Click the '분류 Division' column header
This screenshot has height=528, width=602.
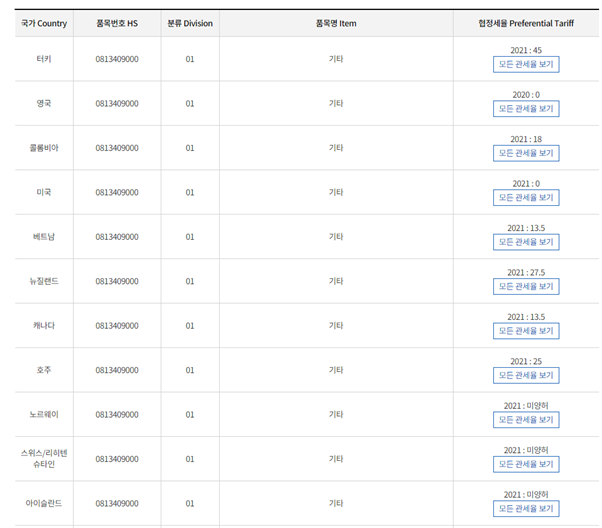(x=190, y=23)
